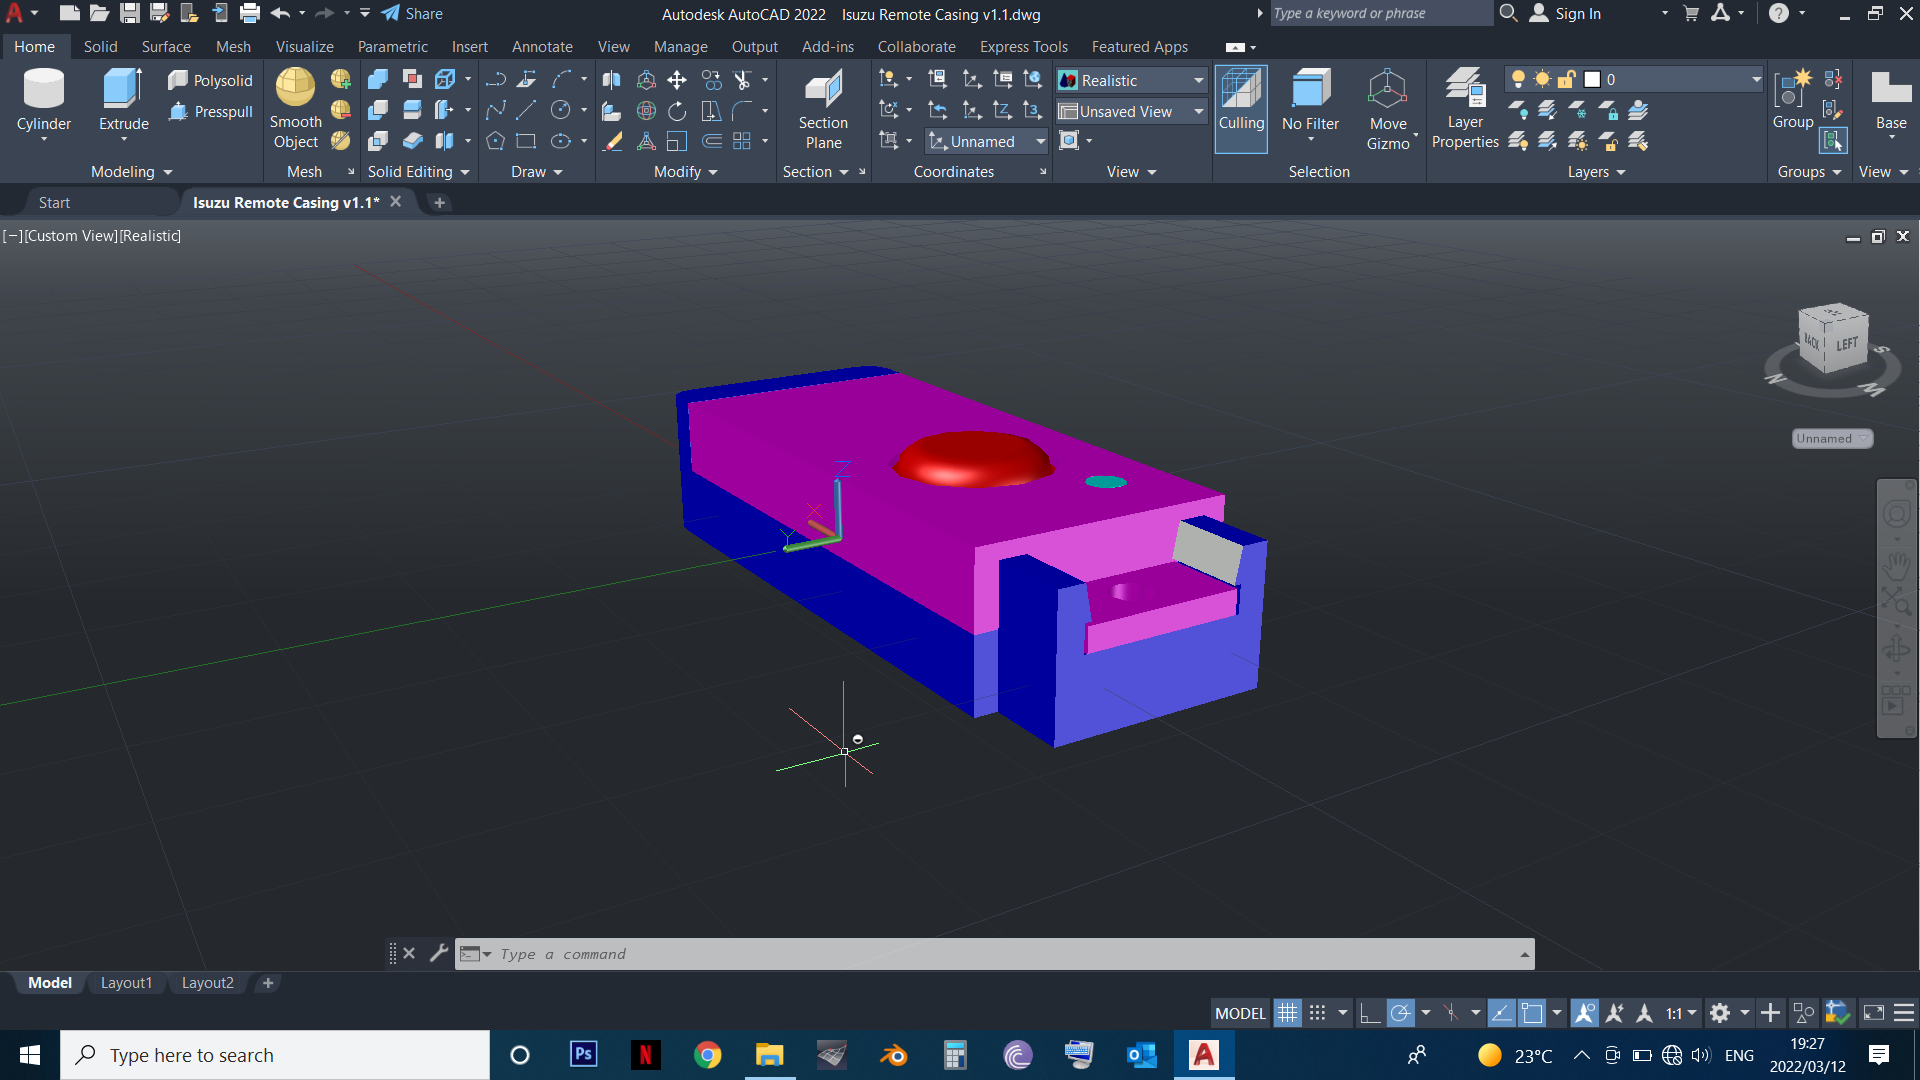This screenshot has height=1080, width=1920.
Task: Expand the Draw panel
Action: [x=537, y=172]
